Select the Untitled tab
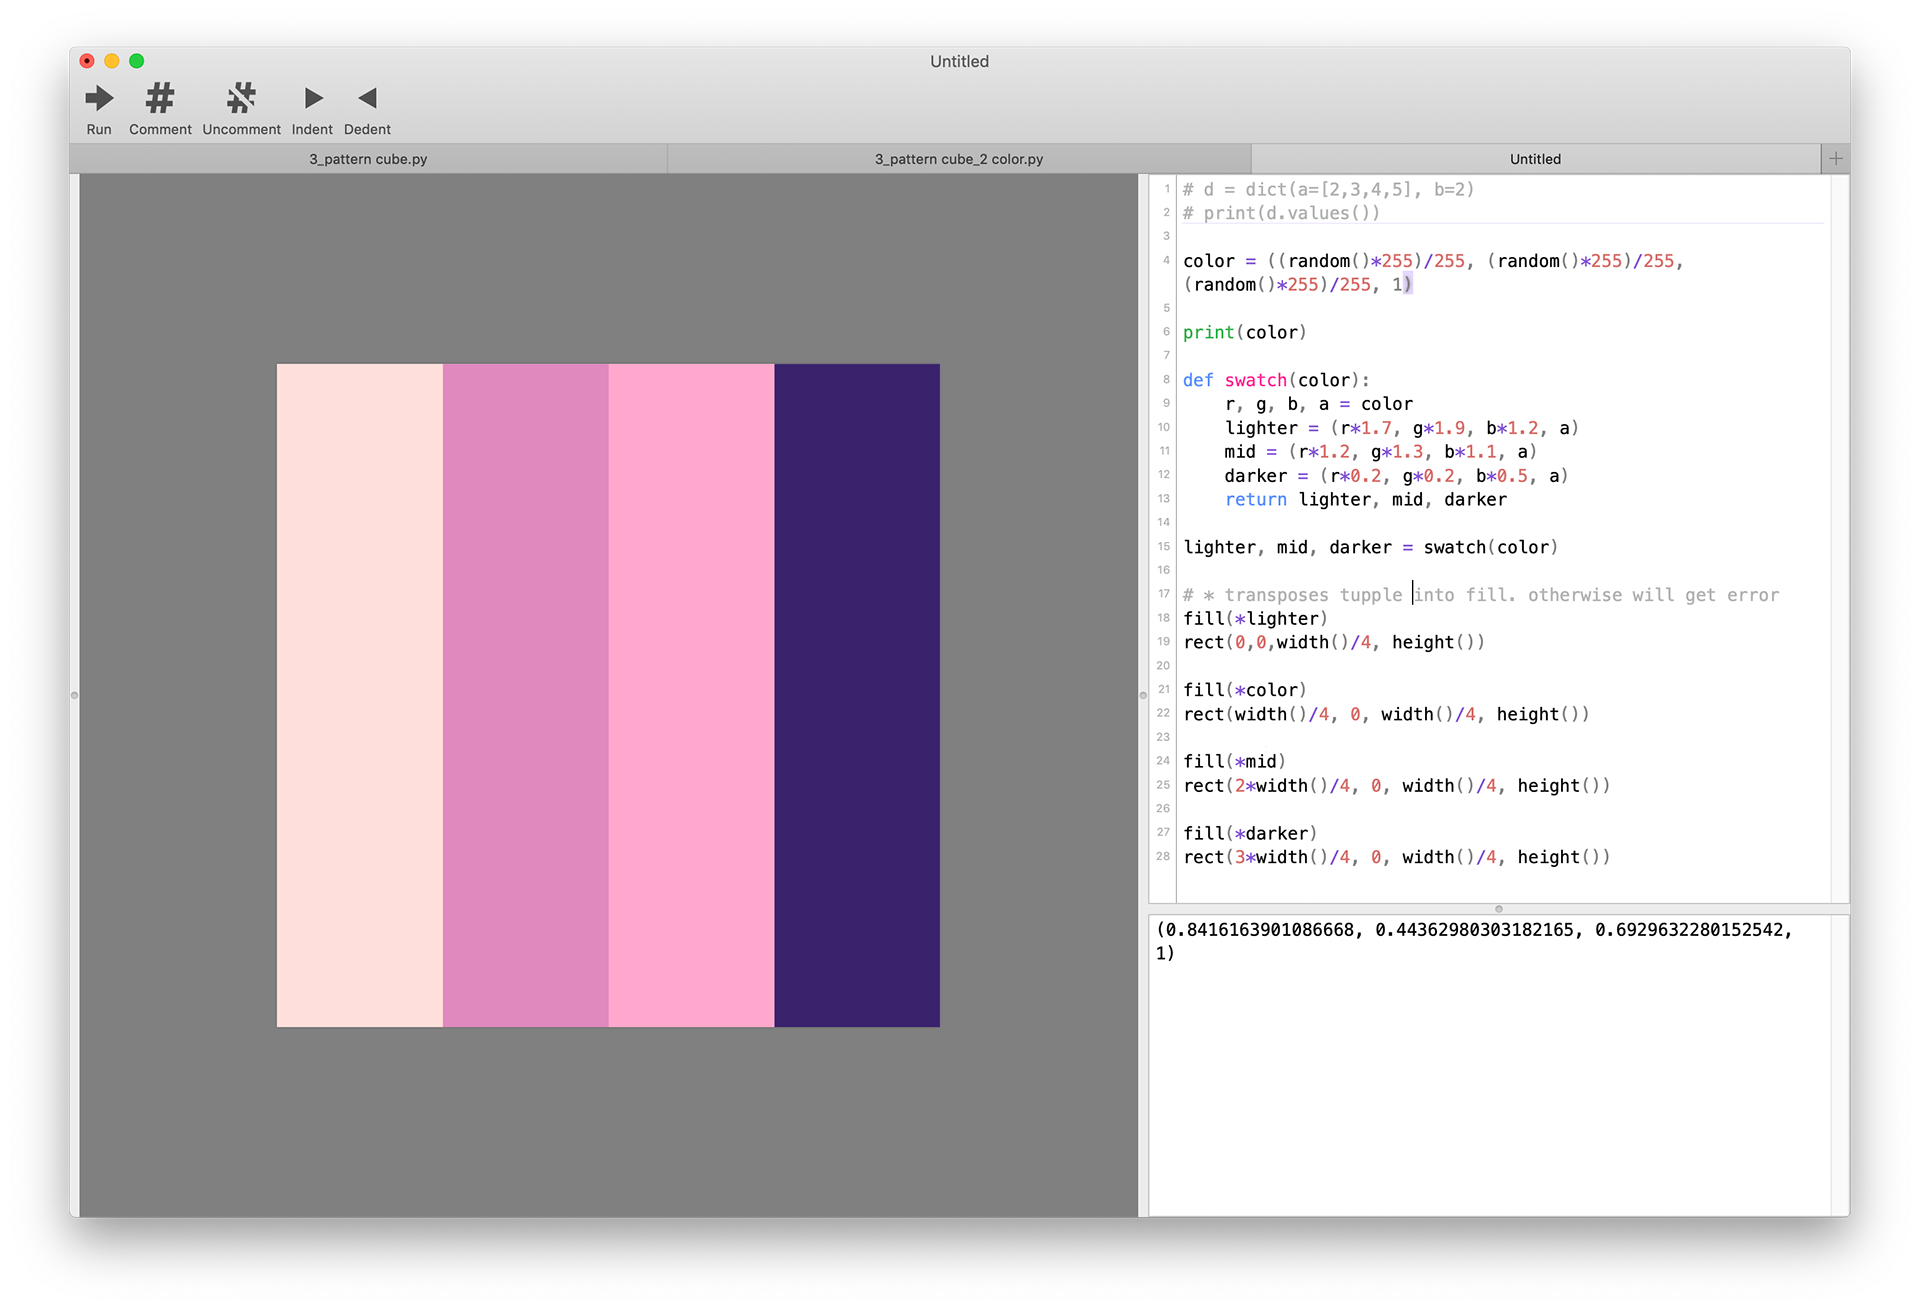 pyautogui.click(x=1534, y=159)
